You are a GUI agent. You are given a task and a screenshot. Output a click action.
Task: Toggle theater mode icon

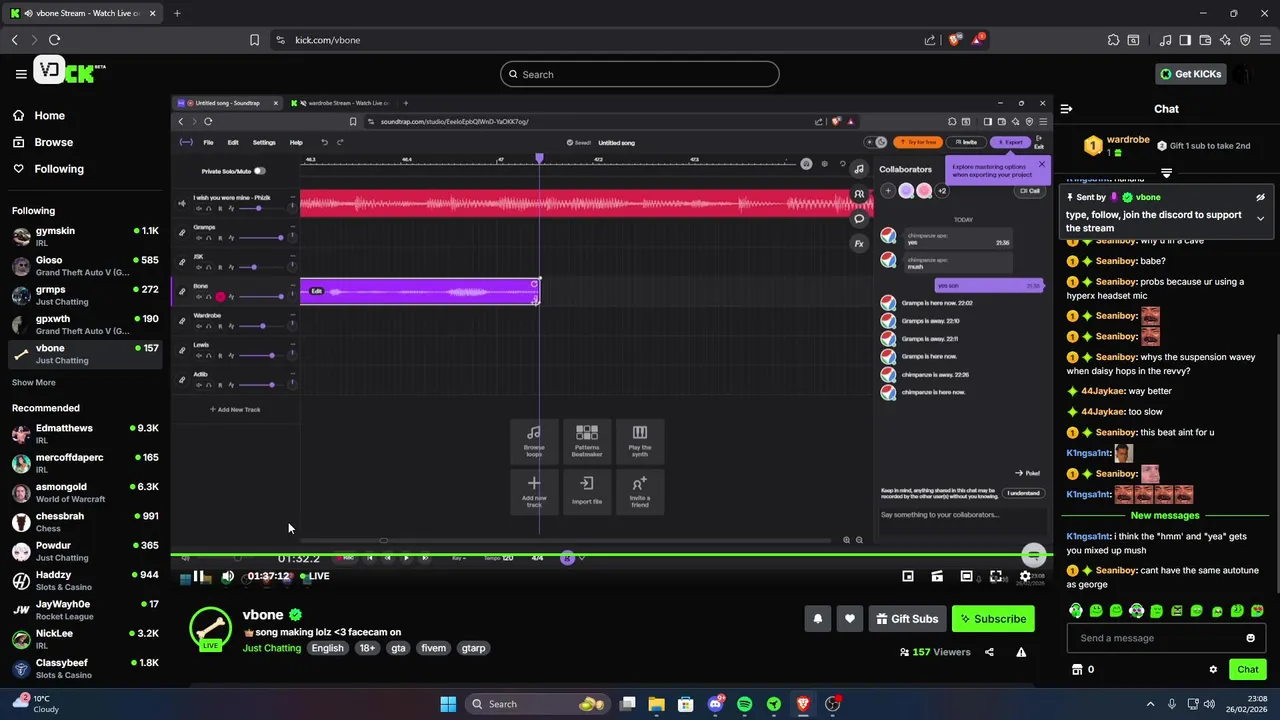pyautogui.click(x=966, y=576)
